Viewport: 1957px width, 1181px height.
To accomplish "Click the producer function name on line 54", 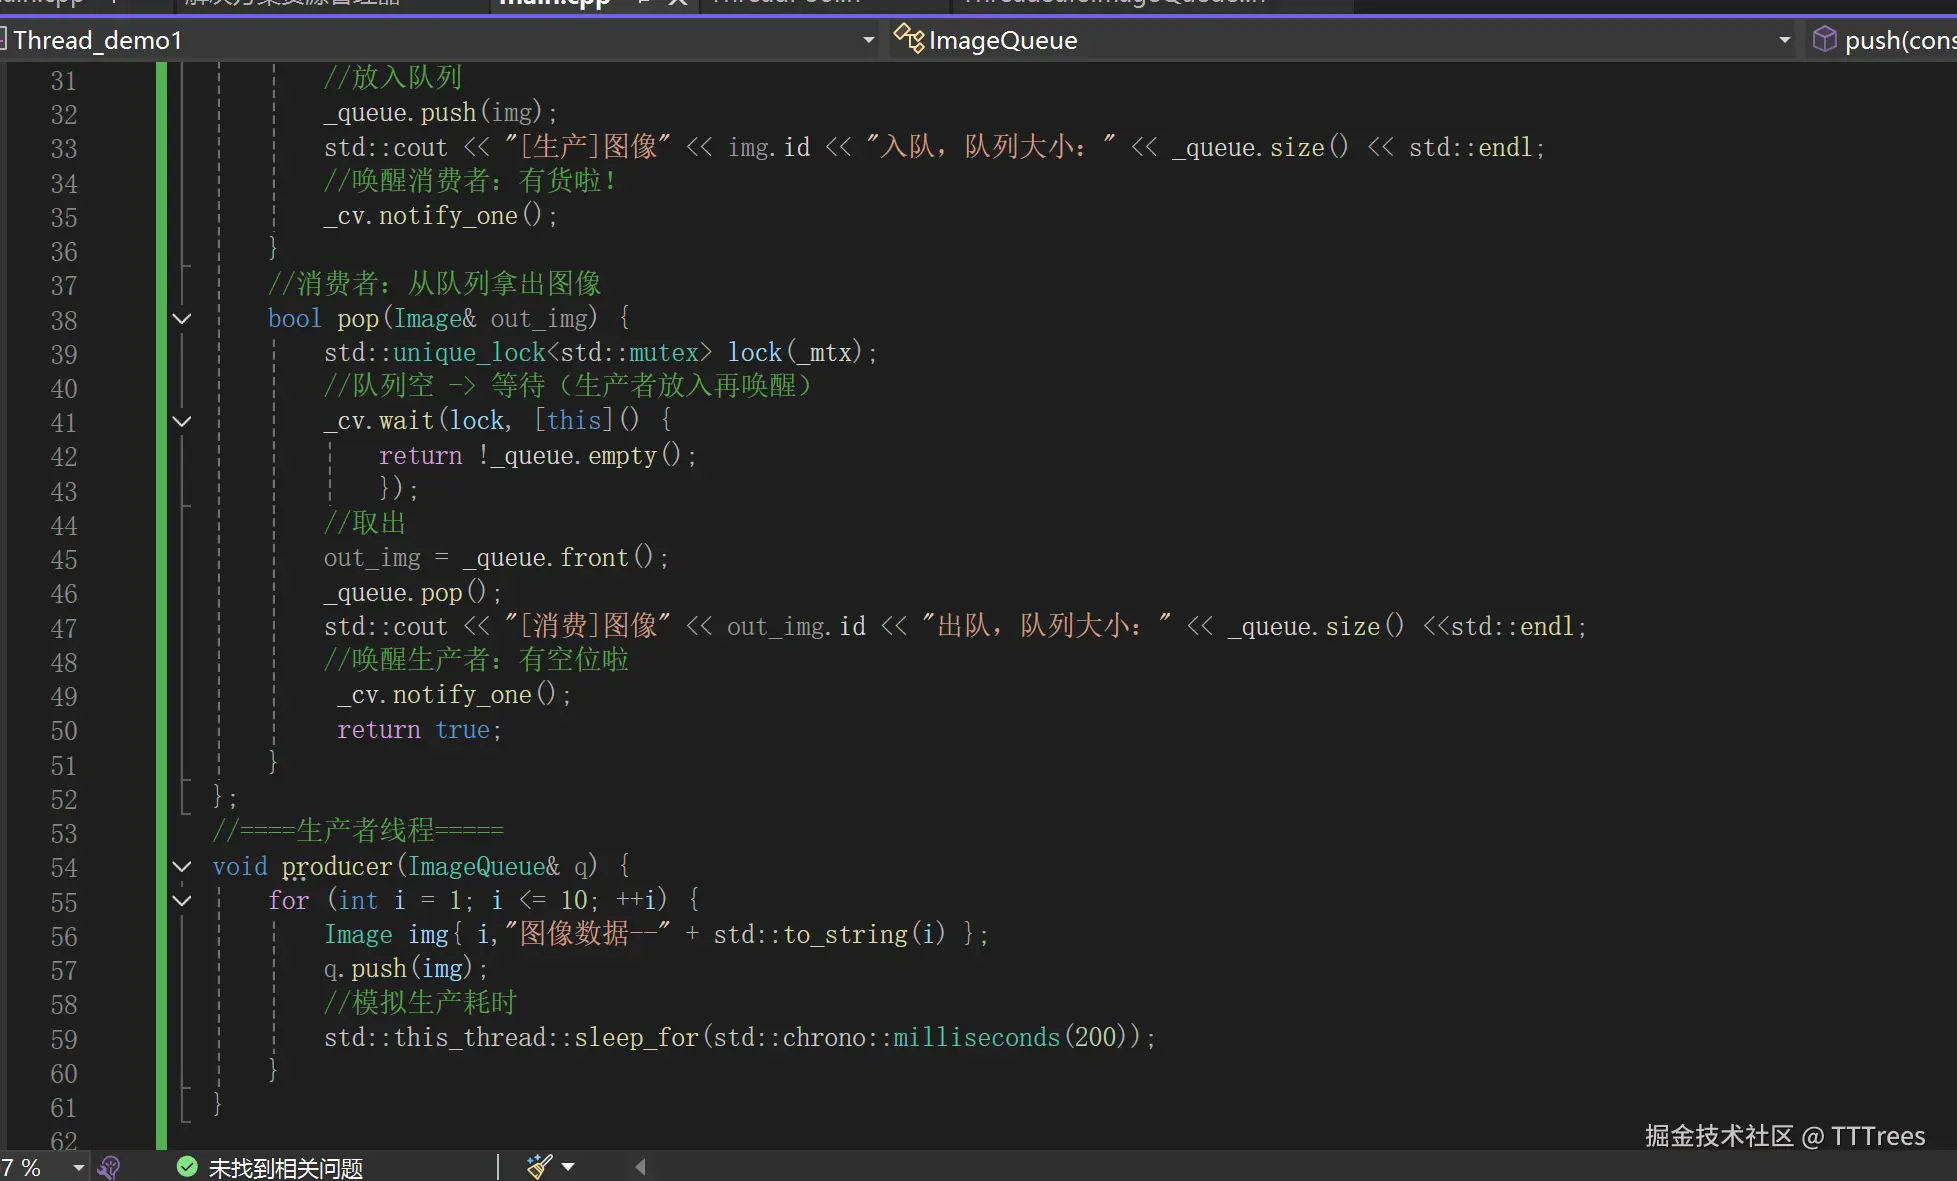I will [x=336, y=866].
